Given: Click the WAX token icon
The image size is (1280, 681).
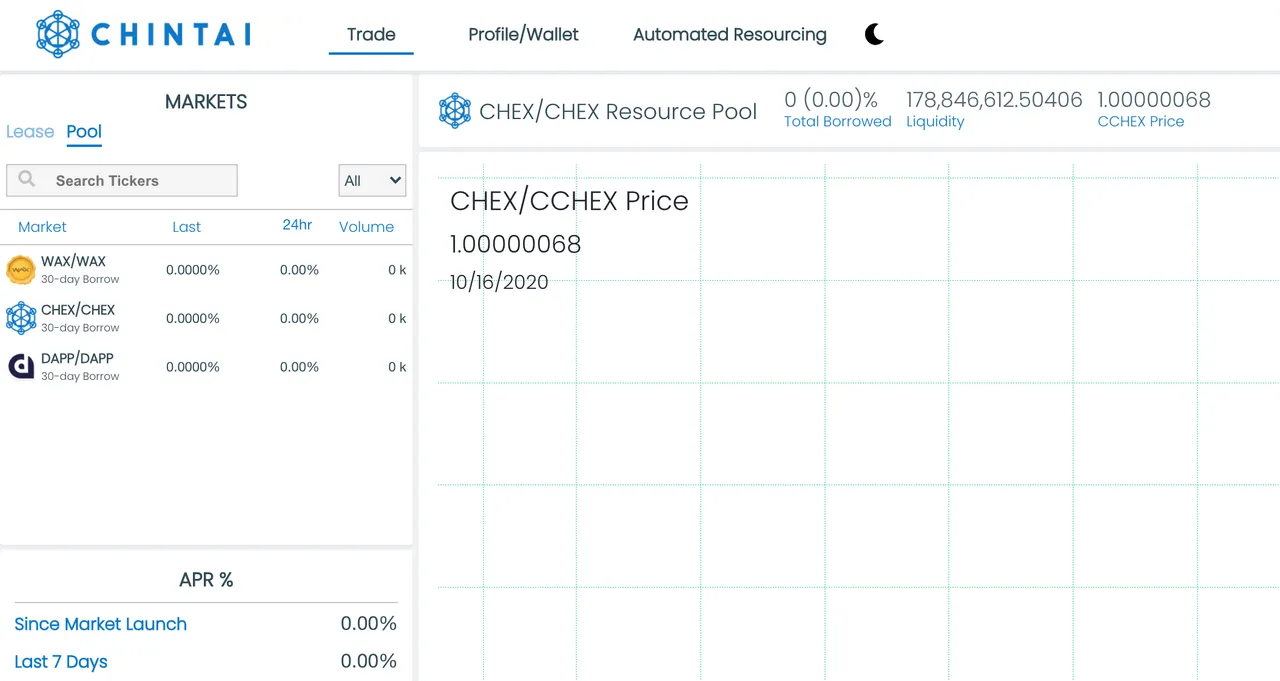Looking at the screenshot, I should click(21, 270).
